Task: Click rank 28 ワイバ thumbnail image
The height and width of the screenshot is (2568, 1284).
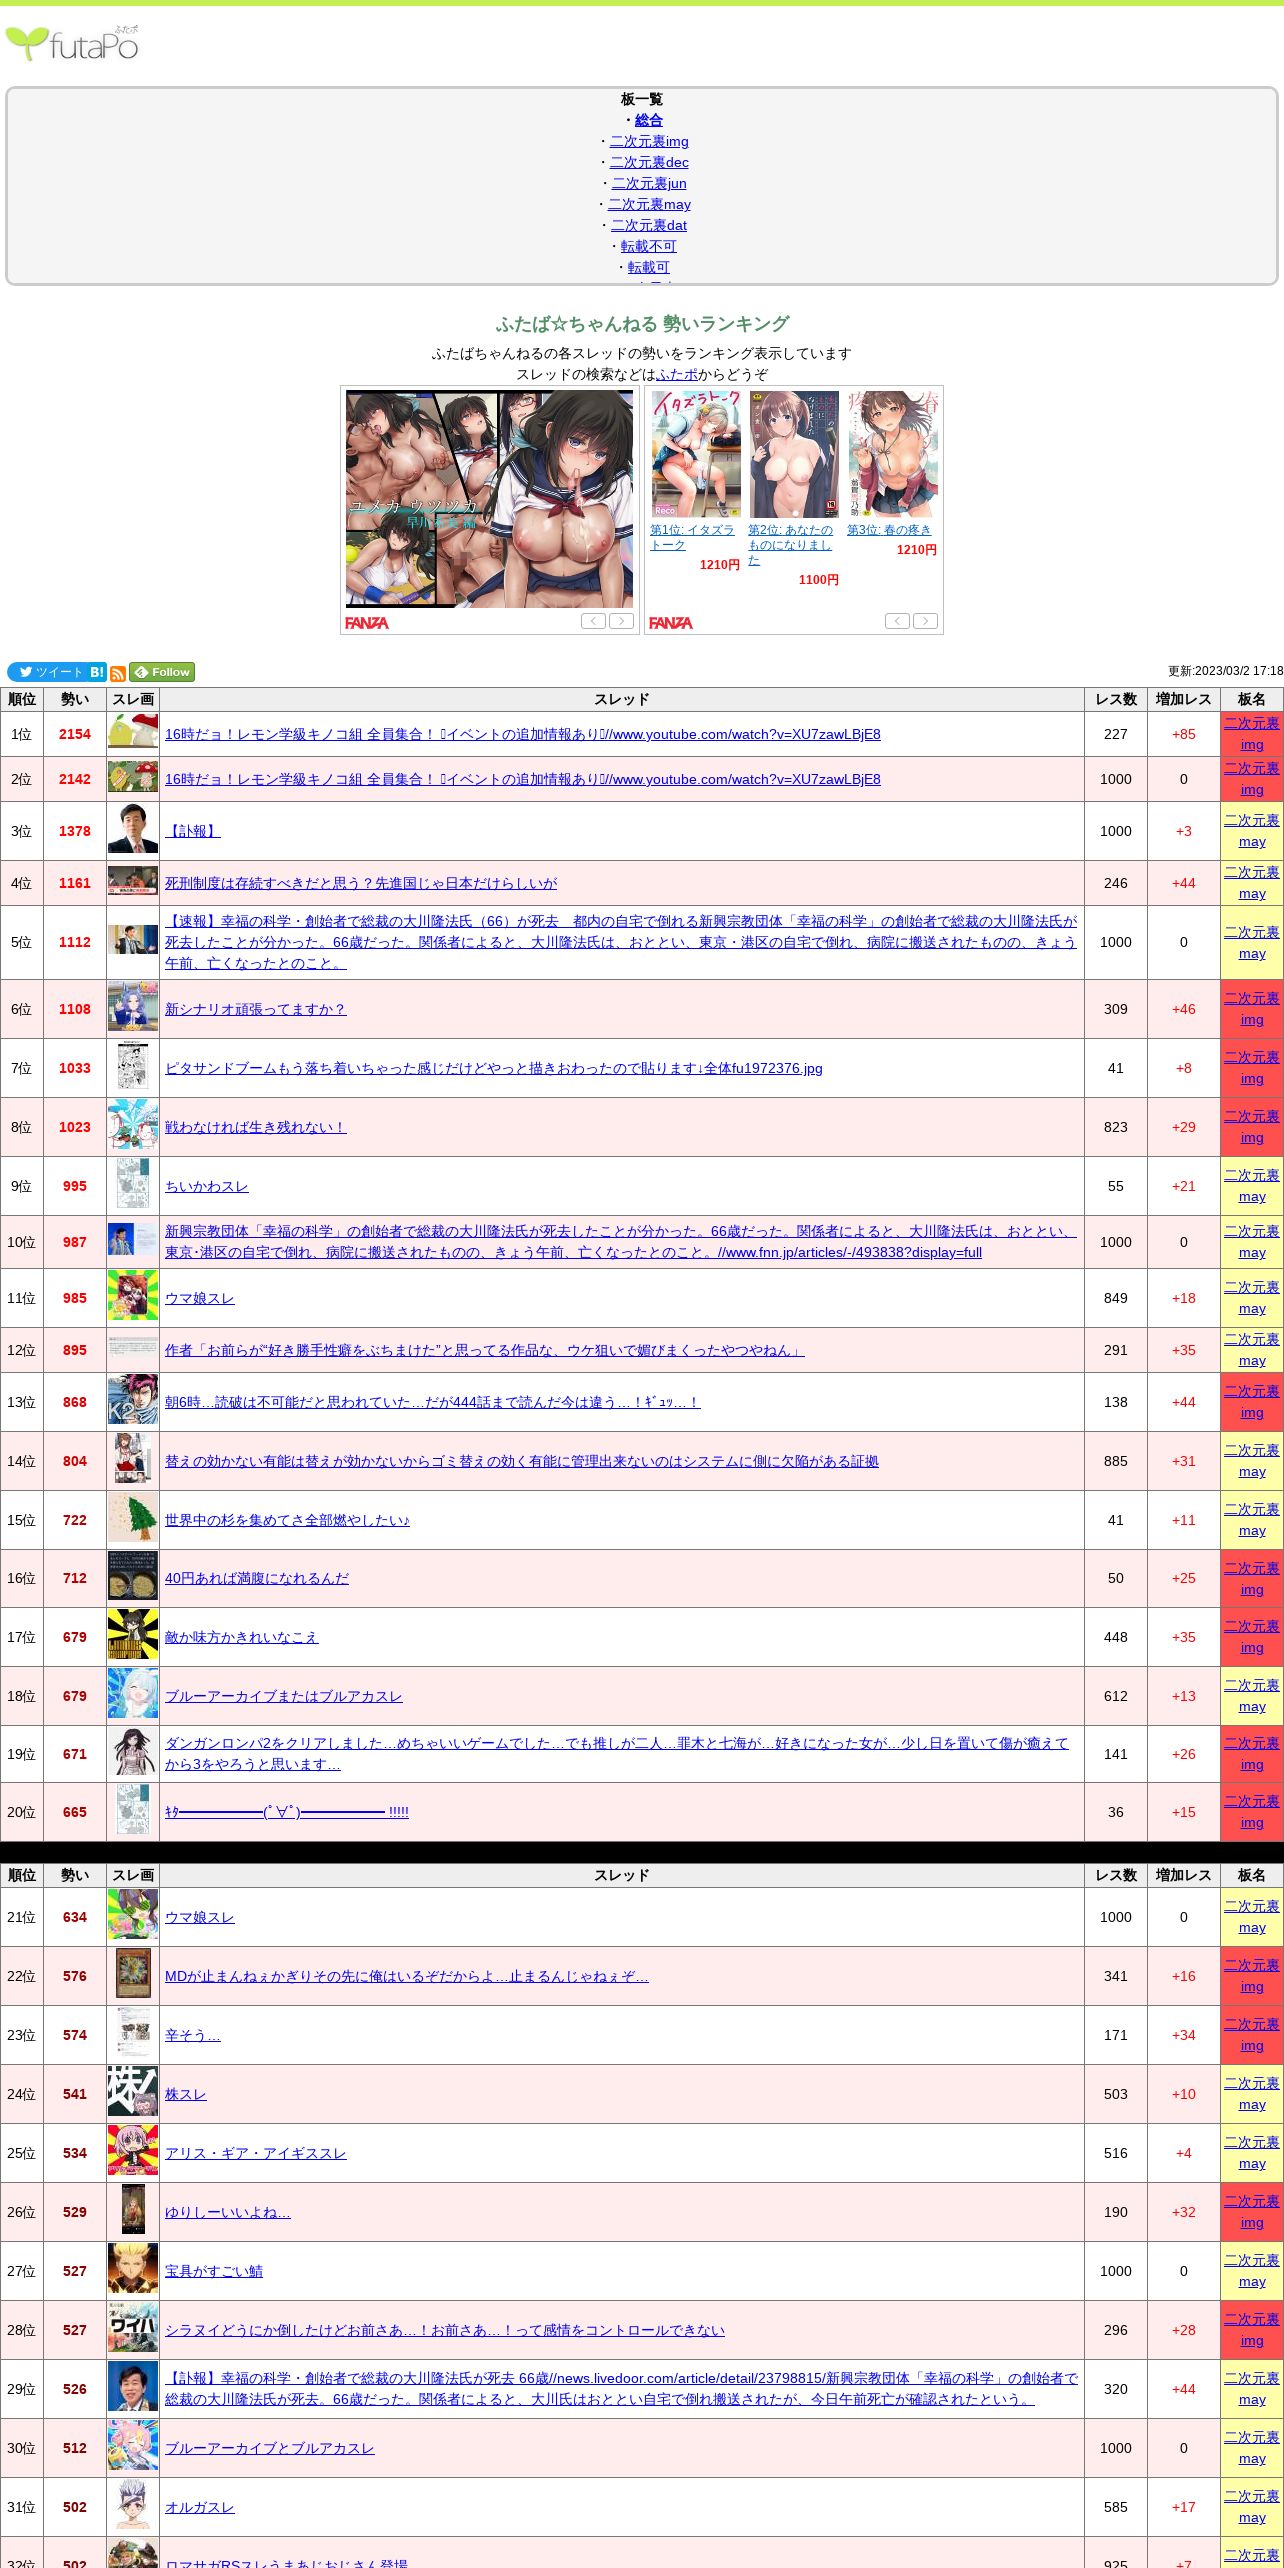Action: 133,2328
